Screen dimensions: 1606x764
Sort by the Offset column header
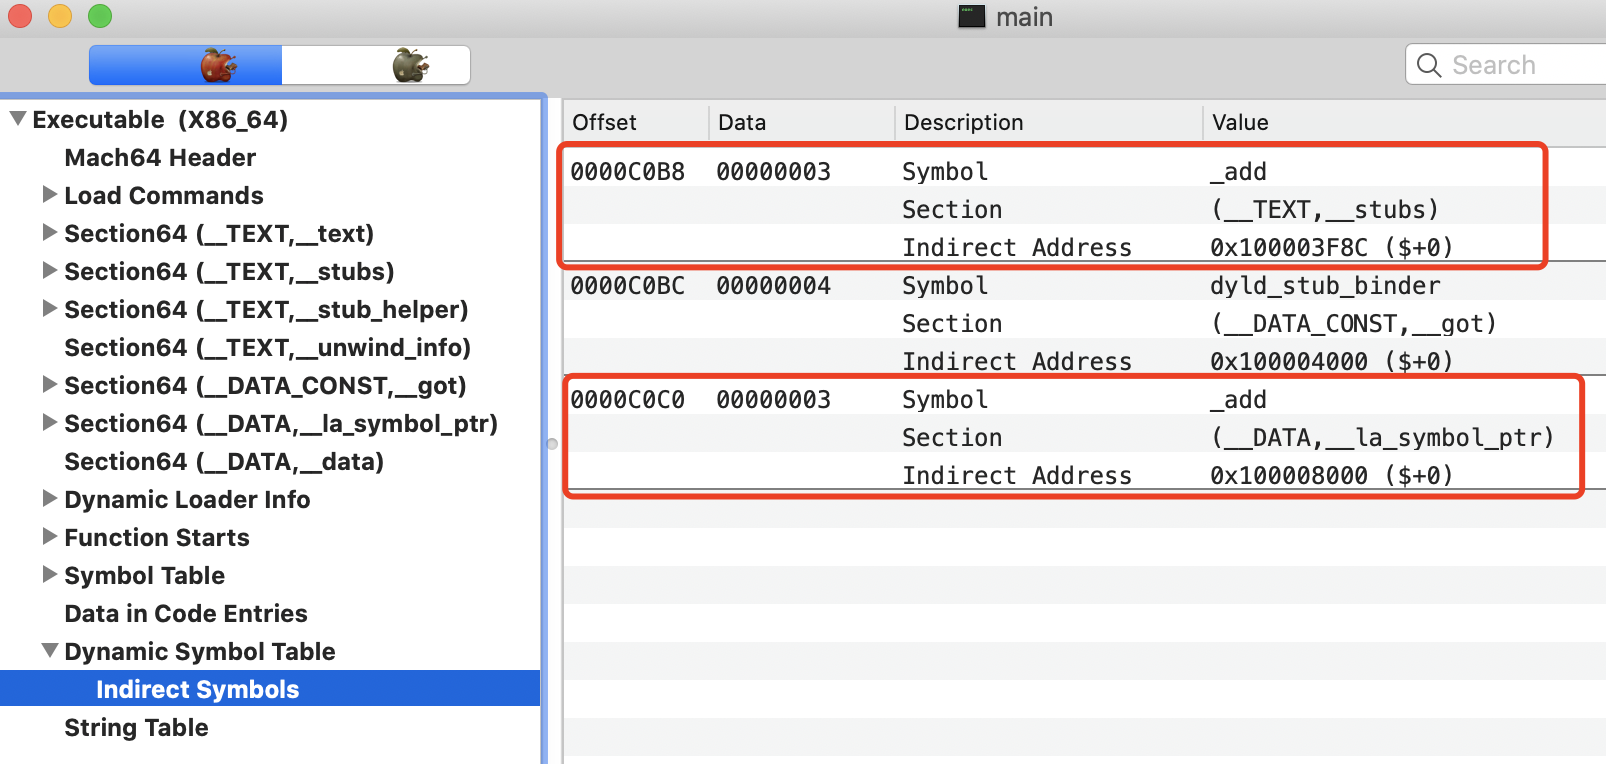pyautogui.click(x=605, y=122)
